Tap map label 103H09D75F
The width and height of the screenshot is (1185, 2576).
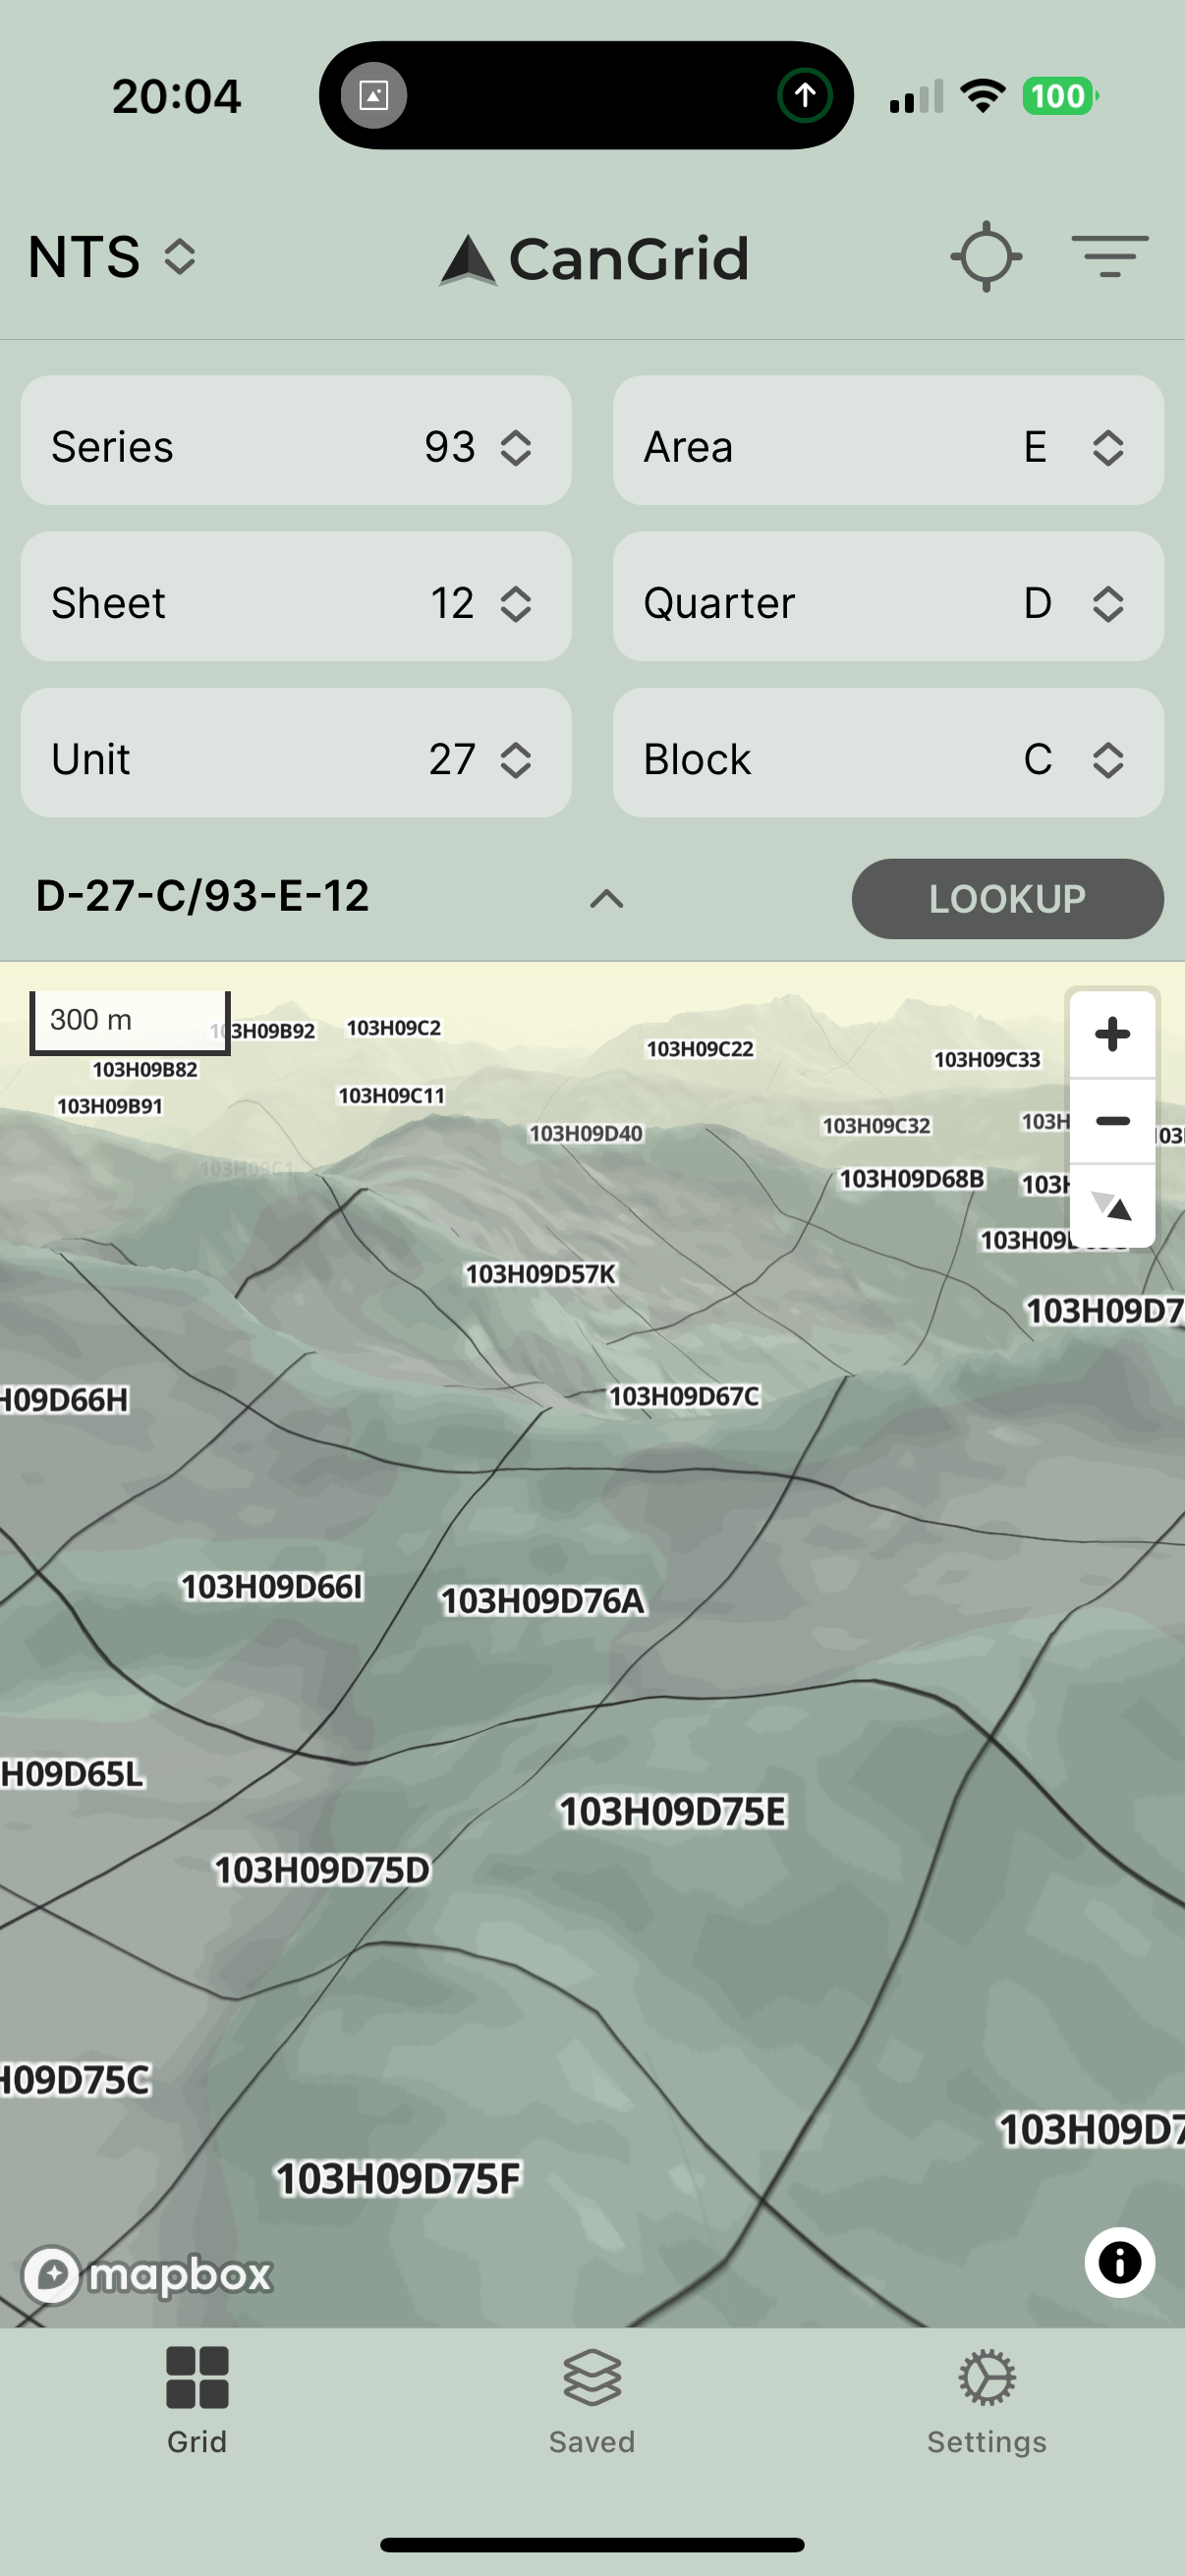click(398, 2178)
